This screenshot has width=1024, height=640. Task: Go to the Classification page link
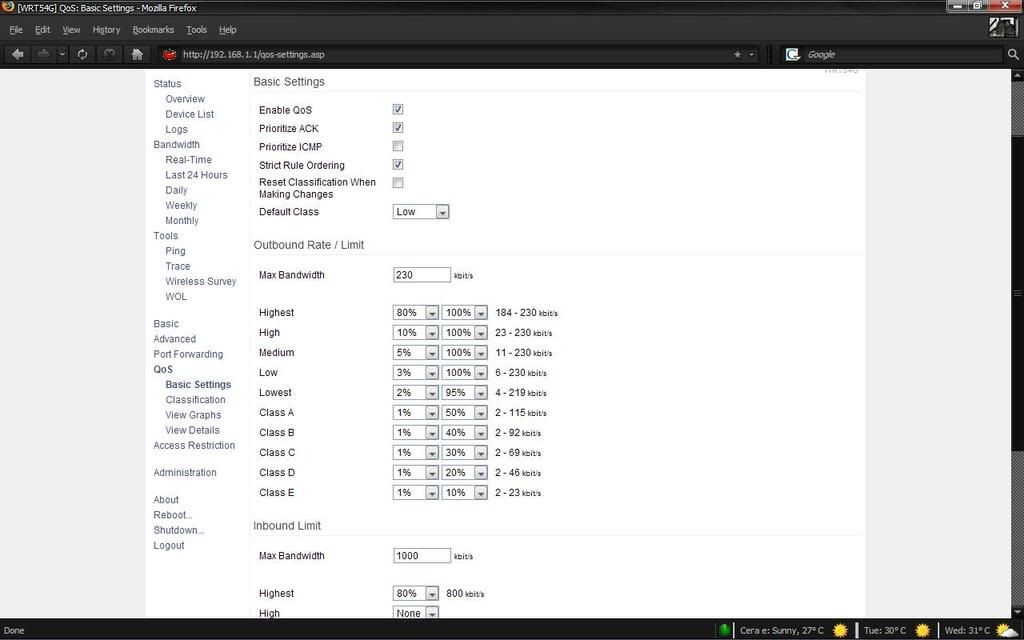pos(195,400)
